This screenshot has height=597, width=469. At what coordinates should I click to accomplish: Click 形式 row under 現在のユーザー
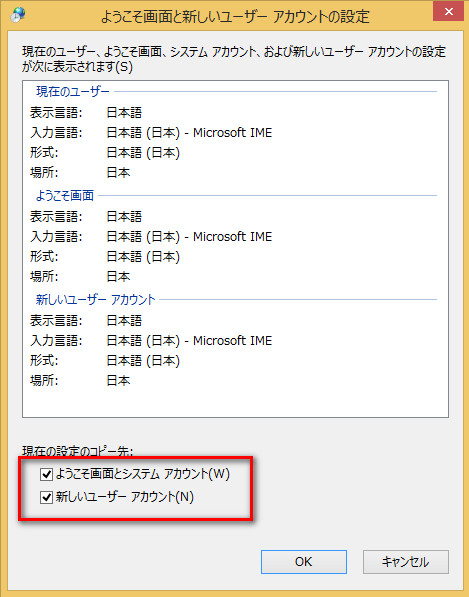(105, 153)
